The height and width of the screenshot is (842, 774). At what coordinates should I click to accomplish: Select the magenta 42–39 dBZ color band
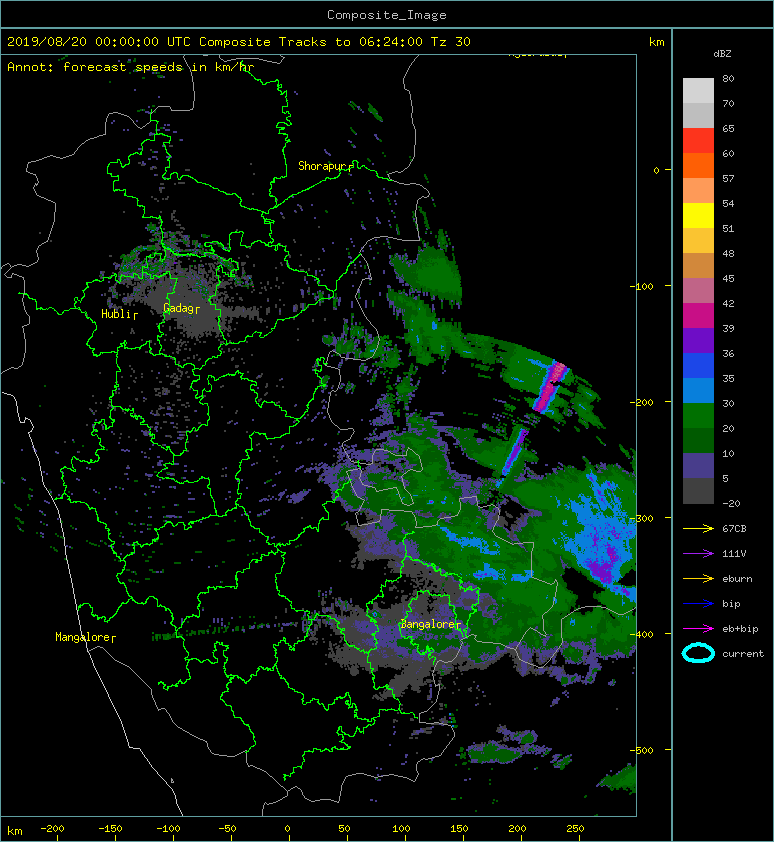coord(698,316)
